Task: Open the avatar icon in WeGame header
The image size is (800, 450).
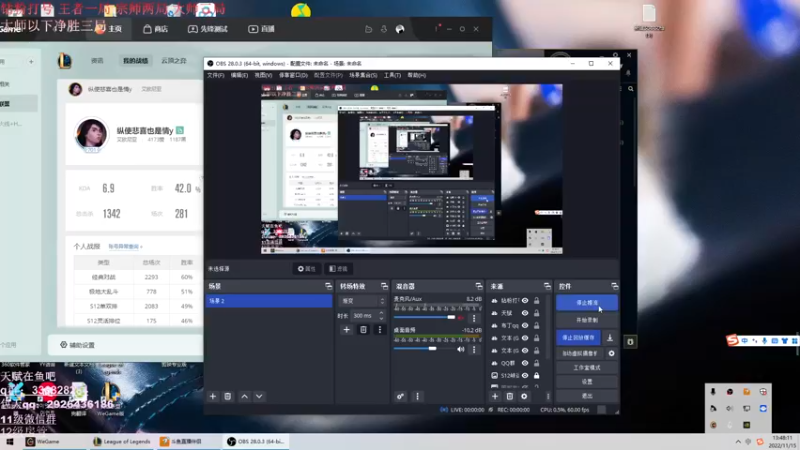Action: click(x=400, y=29)
